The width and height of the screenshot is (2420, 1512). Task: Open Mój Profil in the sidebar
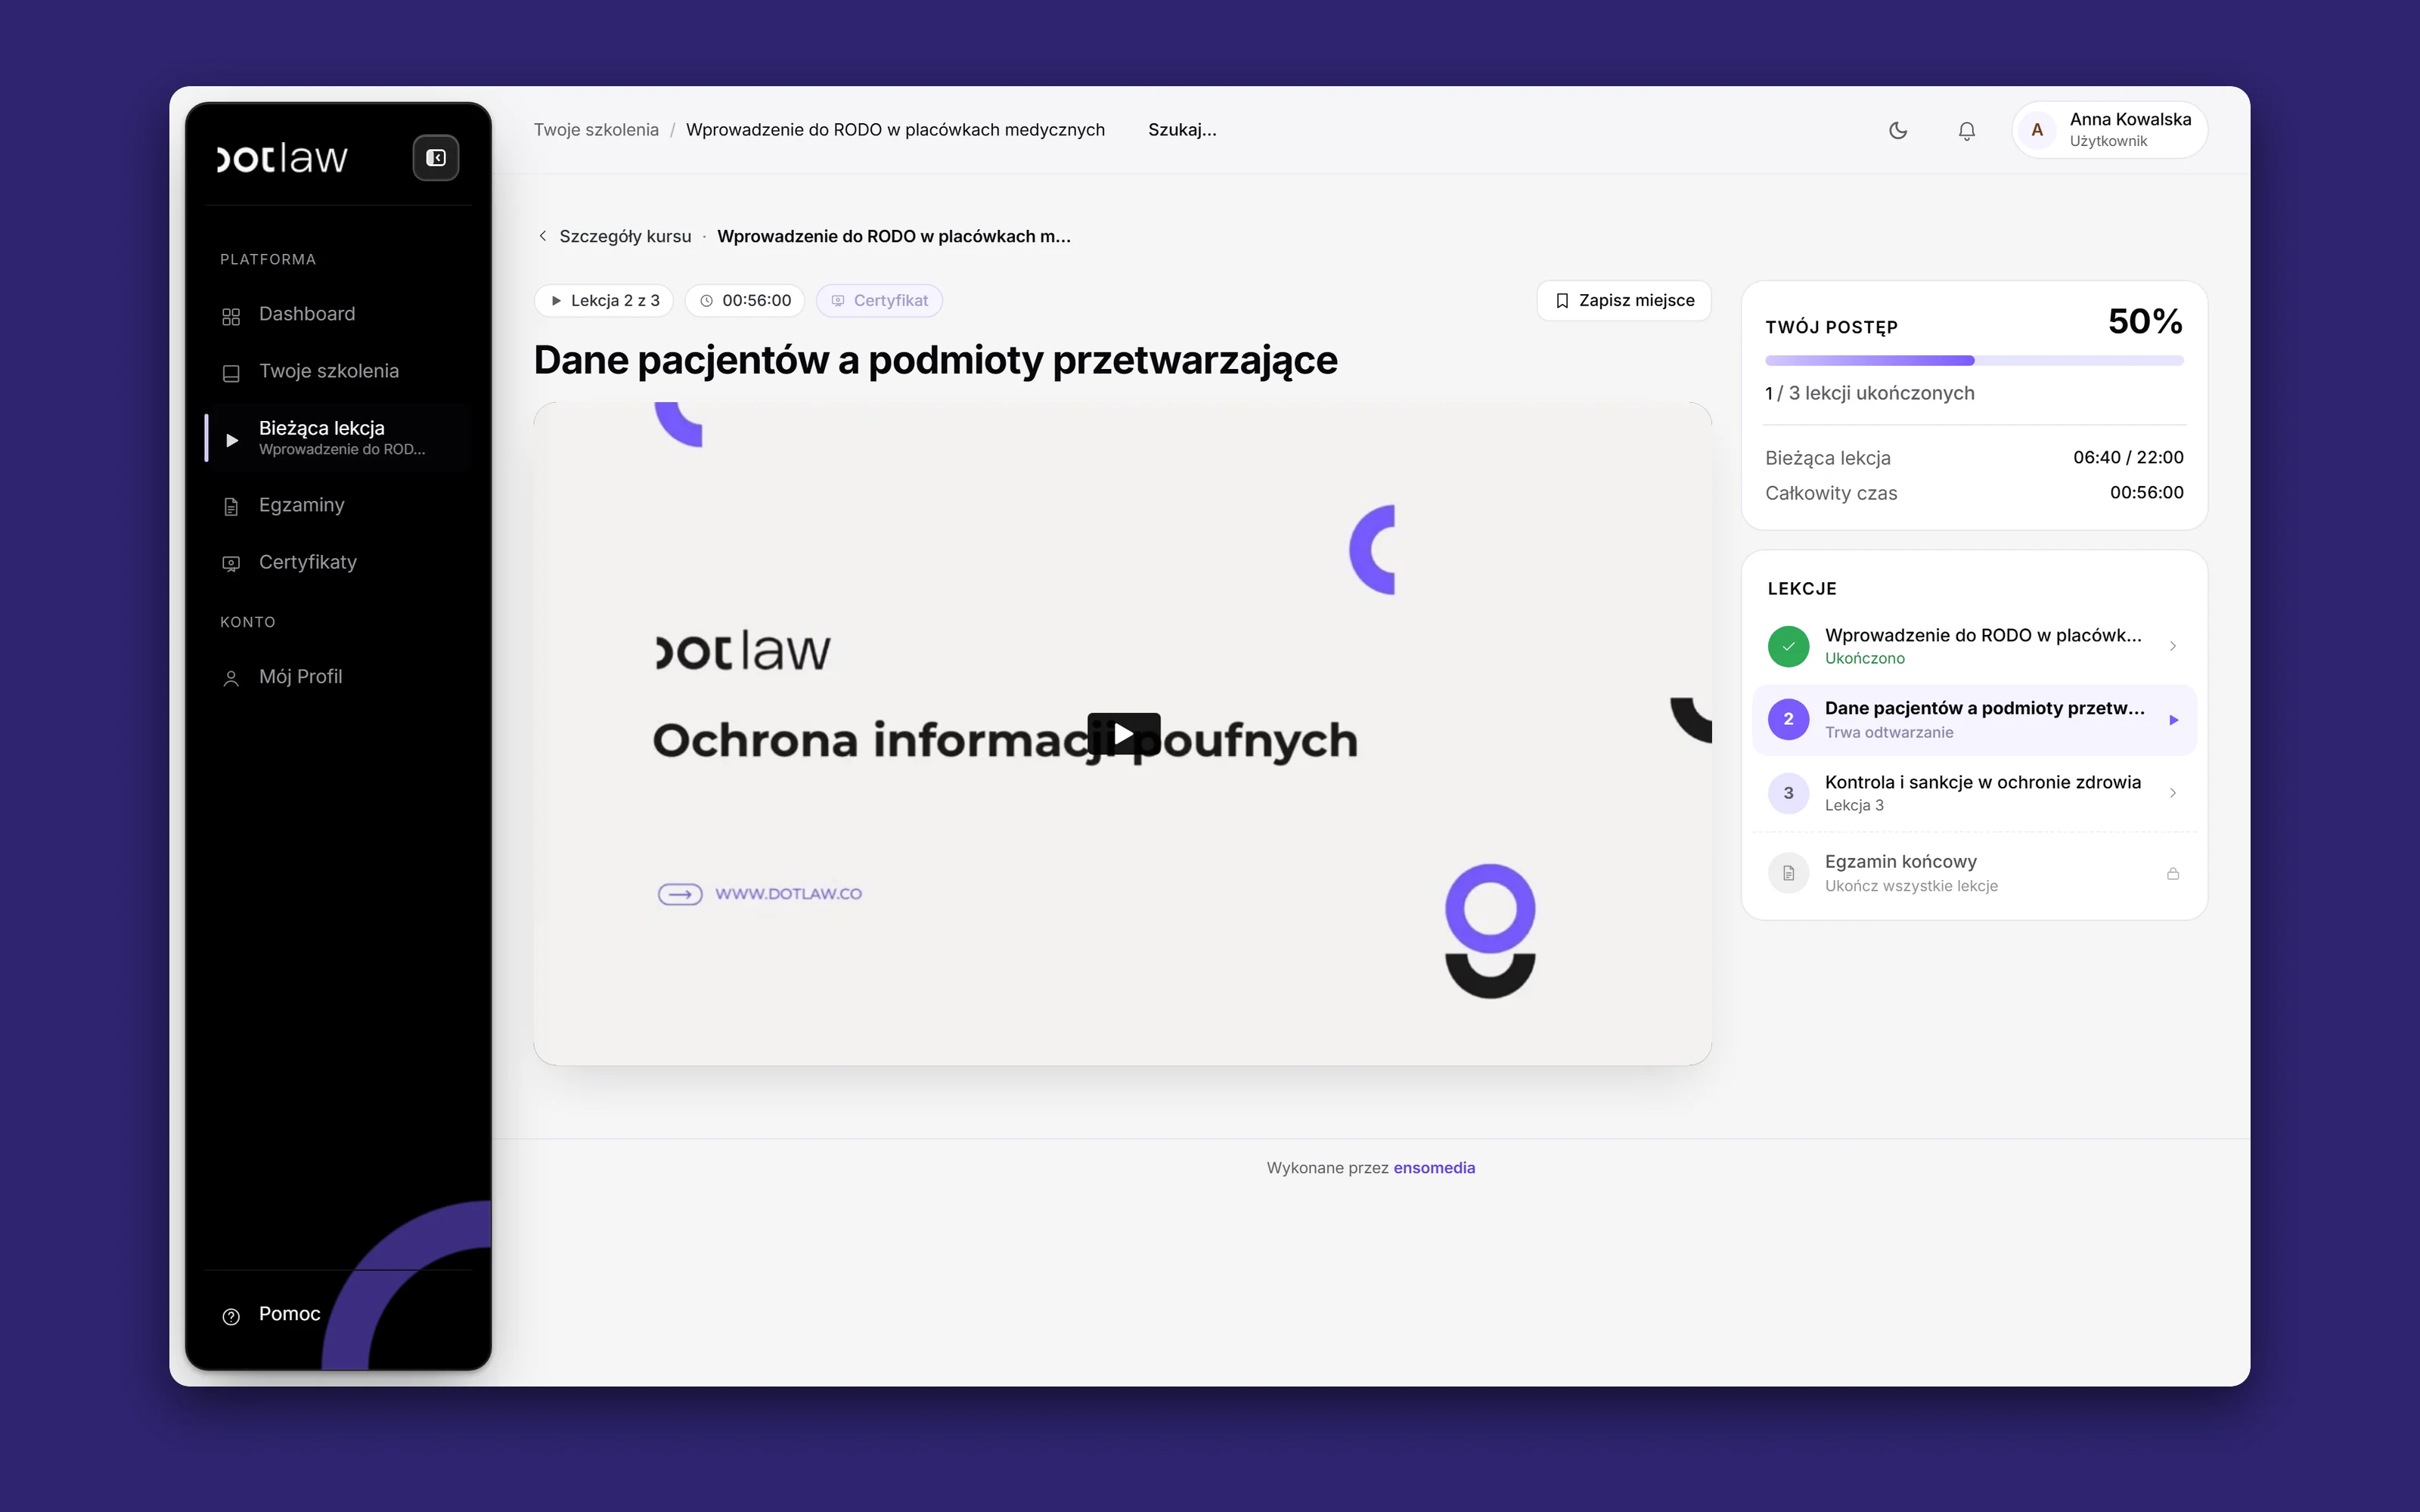coord(338,677)
